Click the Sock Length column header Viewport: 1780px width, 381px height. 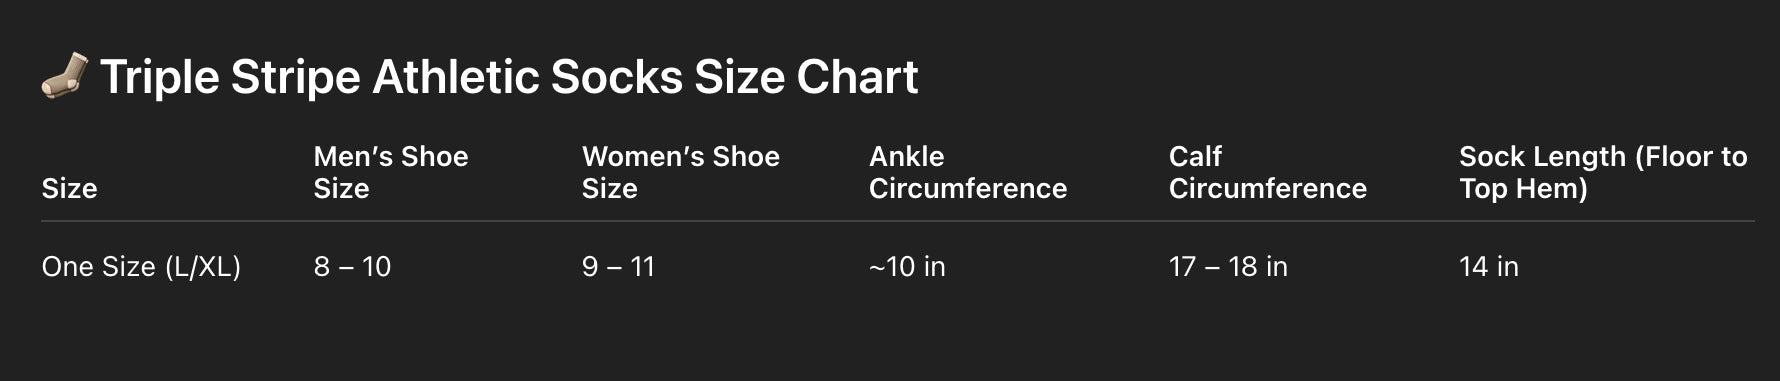[1603, 172]
